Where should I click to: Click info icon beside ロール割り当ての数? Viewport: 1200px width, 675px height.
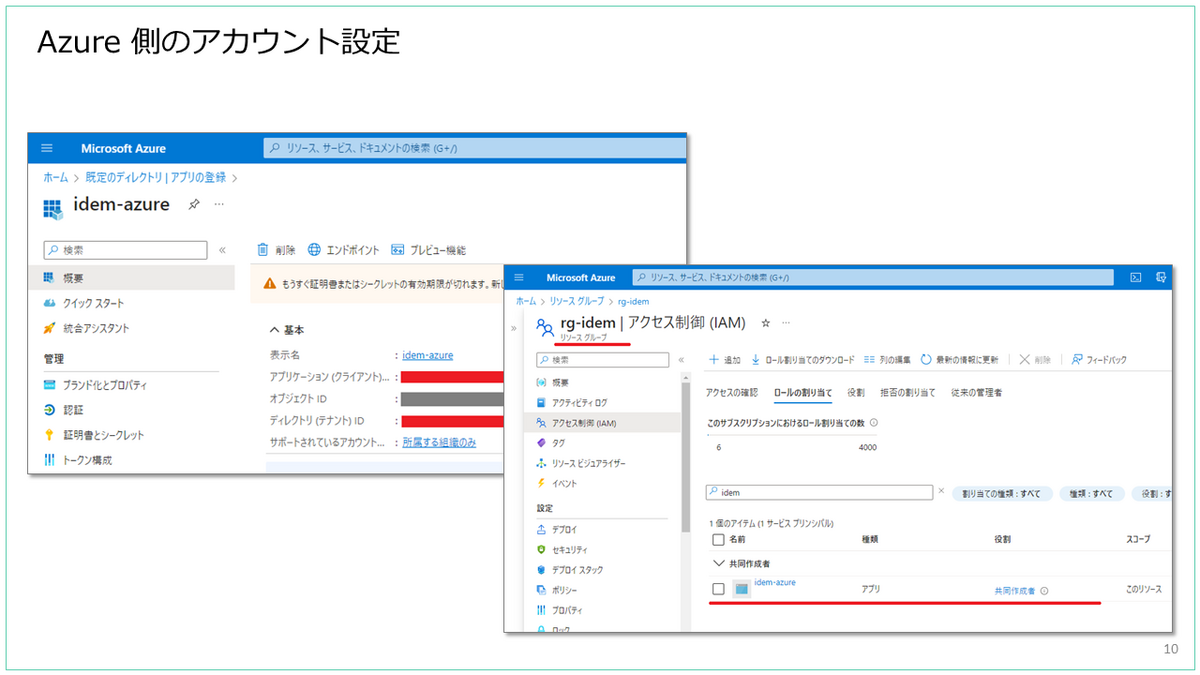[x=874, y=423]
